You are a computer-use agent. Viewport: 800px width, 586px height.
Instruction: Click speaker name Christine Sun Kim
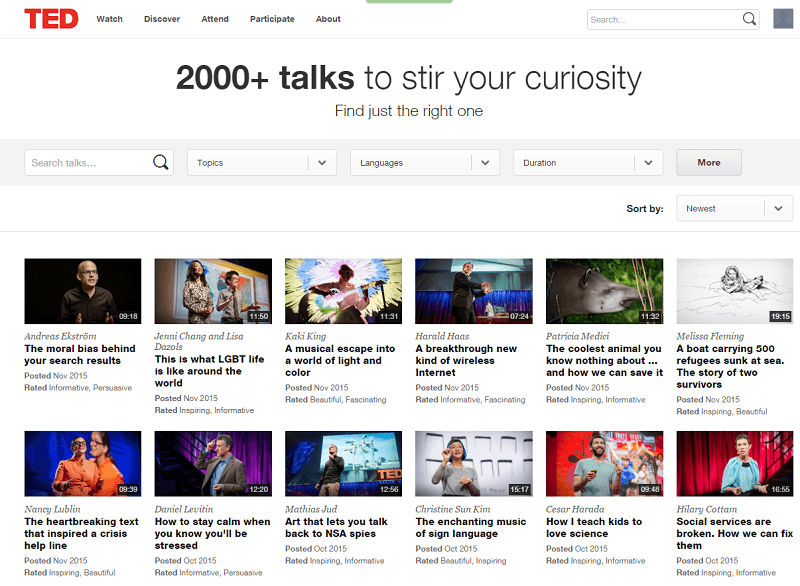click(x=453, y=509)
